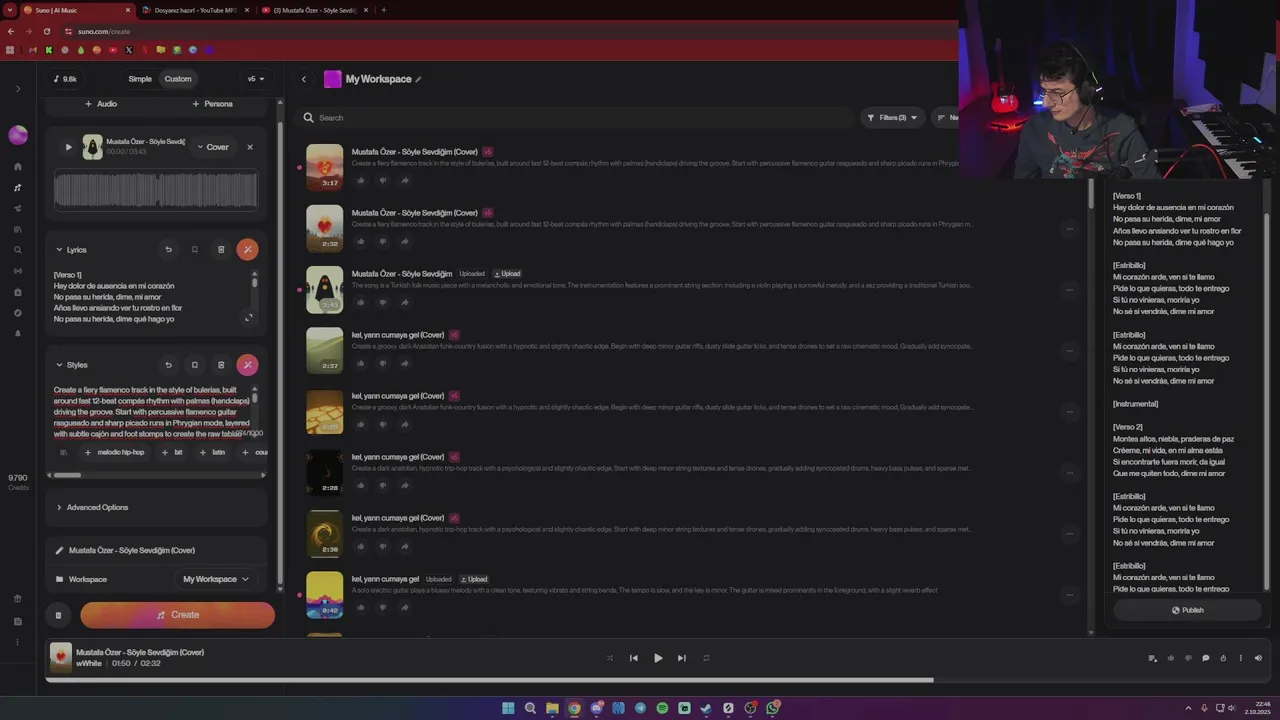
Task: Open the Search icon in left sidebar
Action: pyautogui.click(x=18, y=250)
